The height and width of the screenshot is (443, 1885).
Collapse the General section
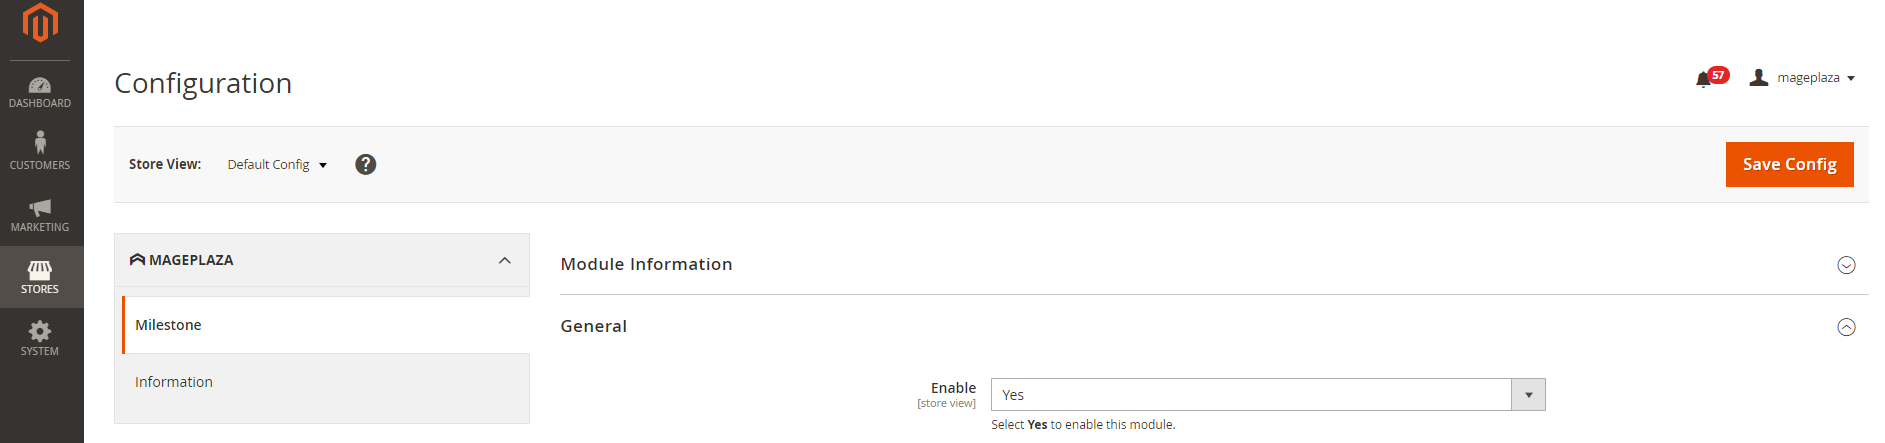(1846, 327)
